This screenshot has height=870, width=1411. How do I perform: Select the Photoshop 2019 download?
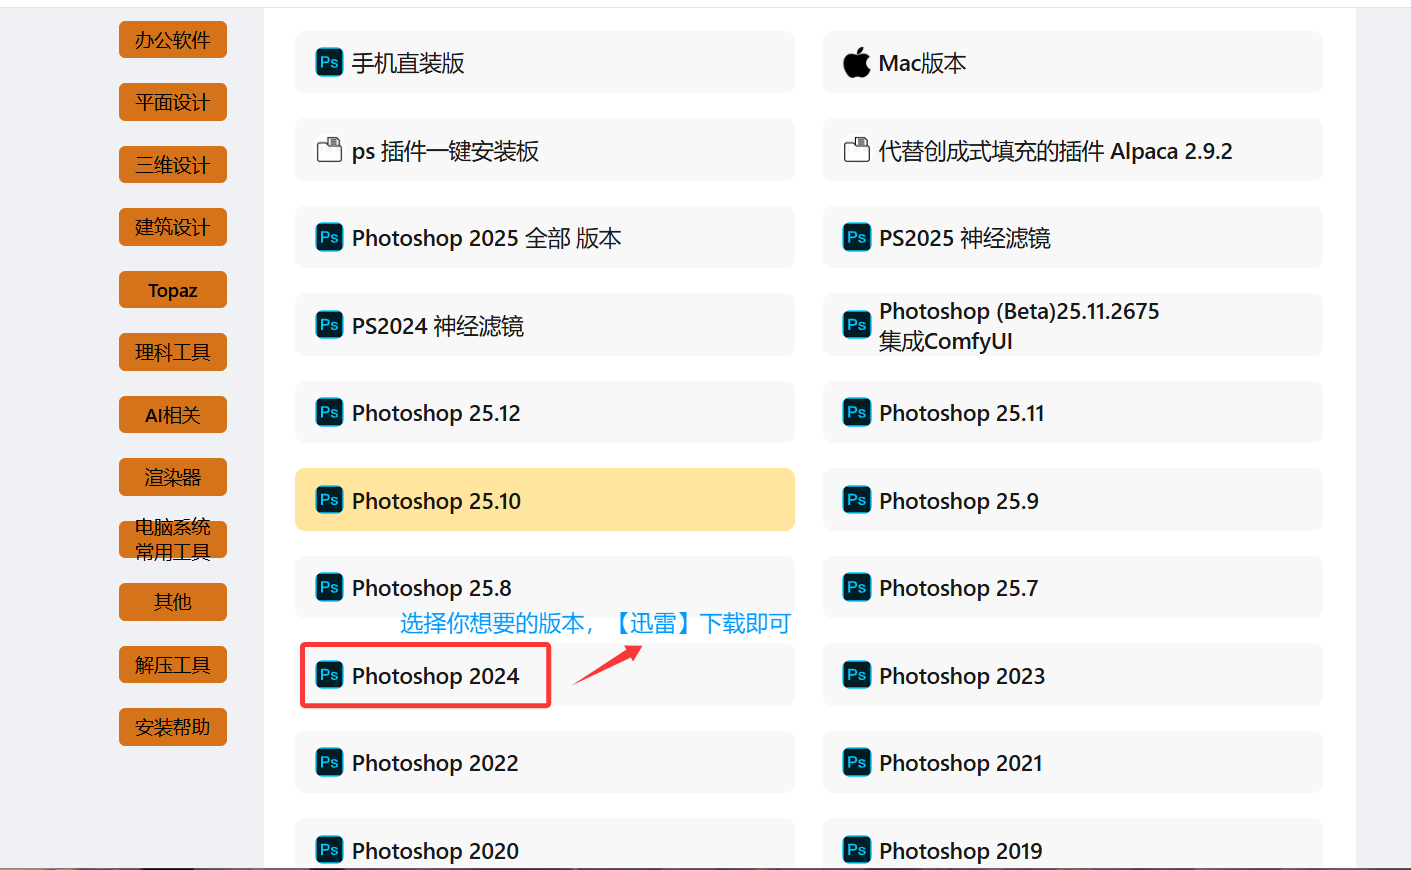[1073, 844]
